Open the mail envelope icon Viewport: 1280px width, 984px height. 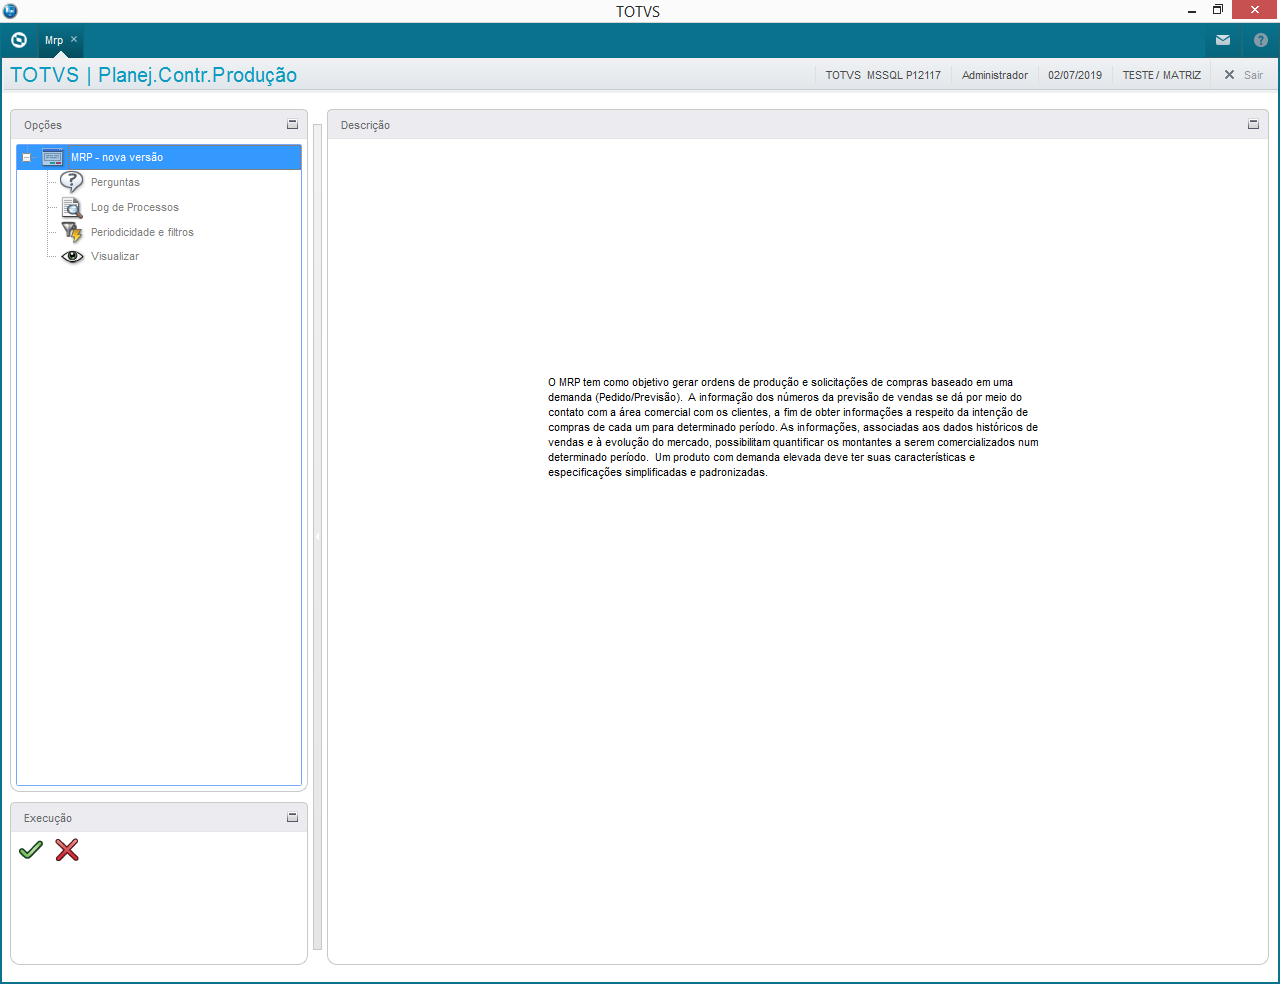pos(1223,41)
